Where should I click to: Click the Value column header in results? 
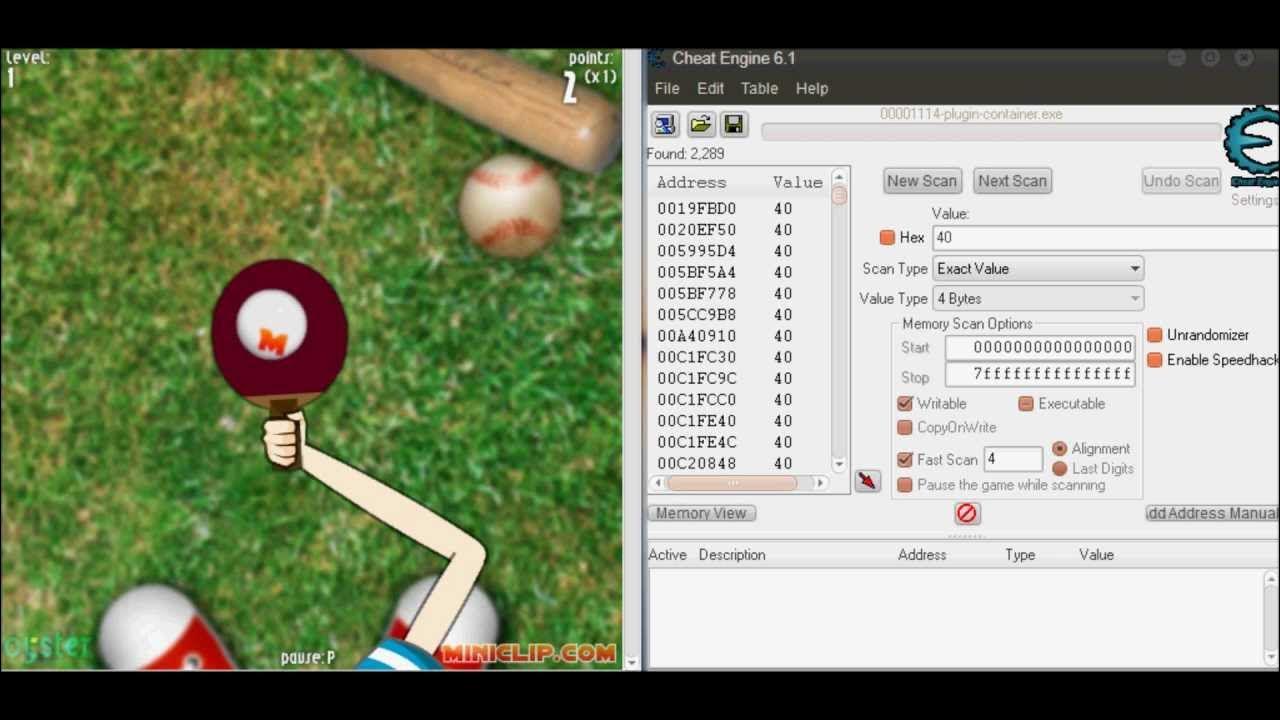point(797,182)
